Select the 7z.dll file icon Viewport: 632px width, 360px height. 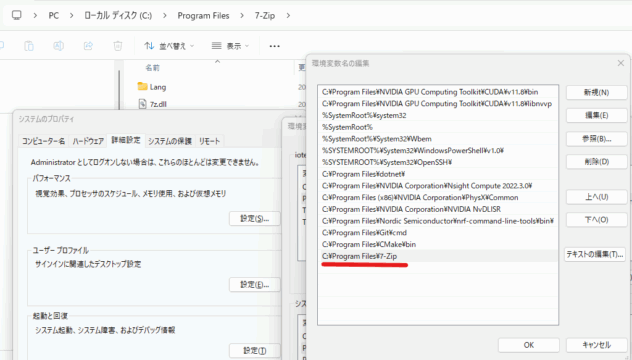(142, 104)
